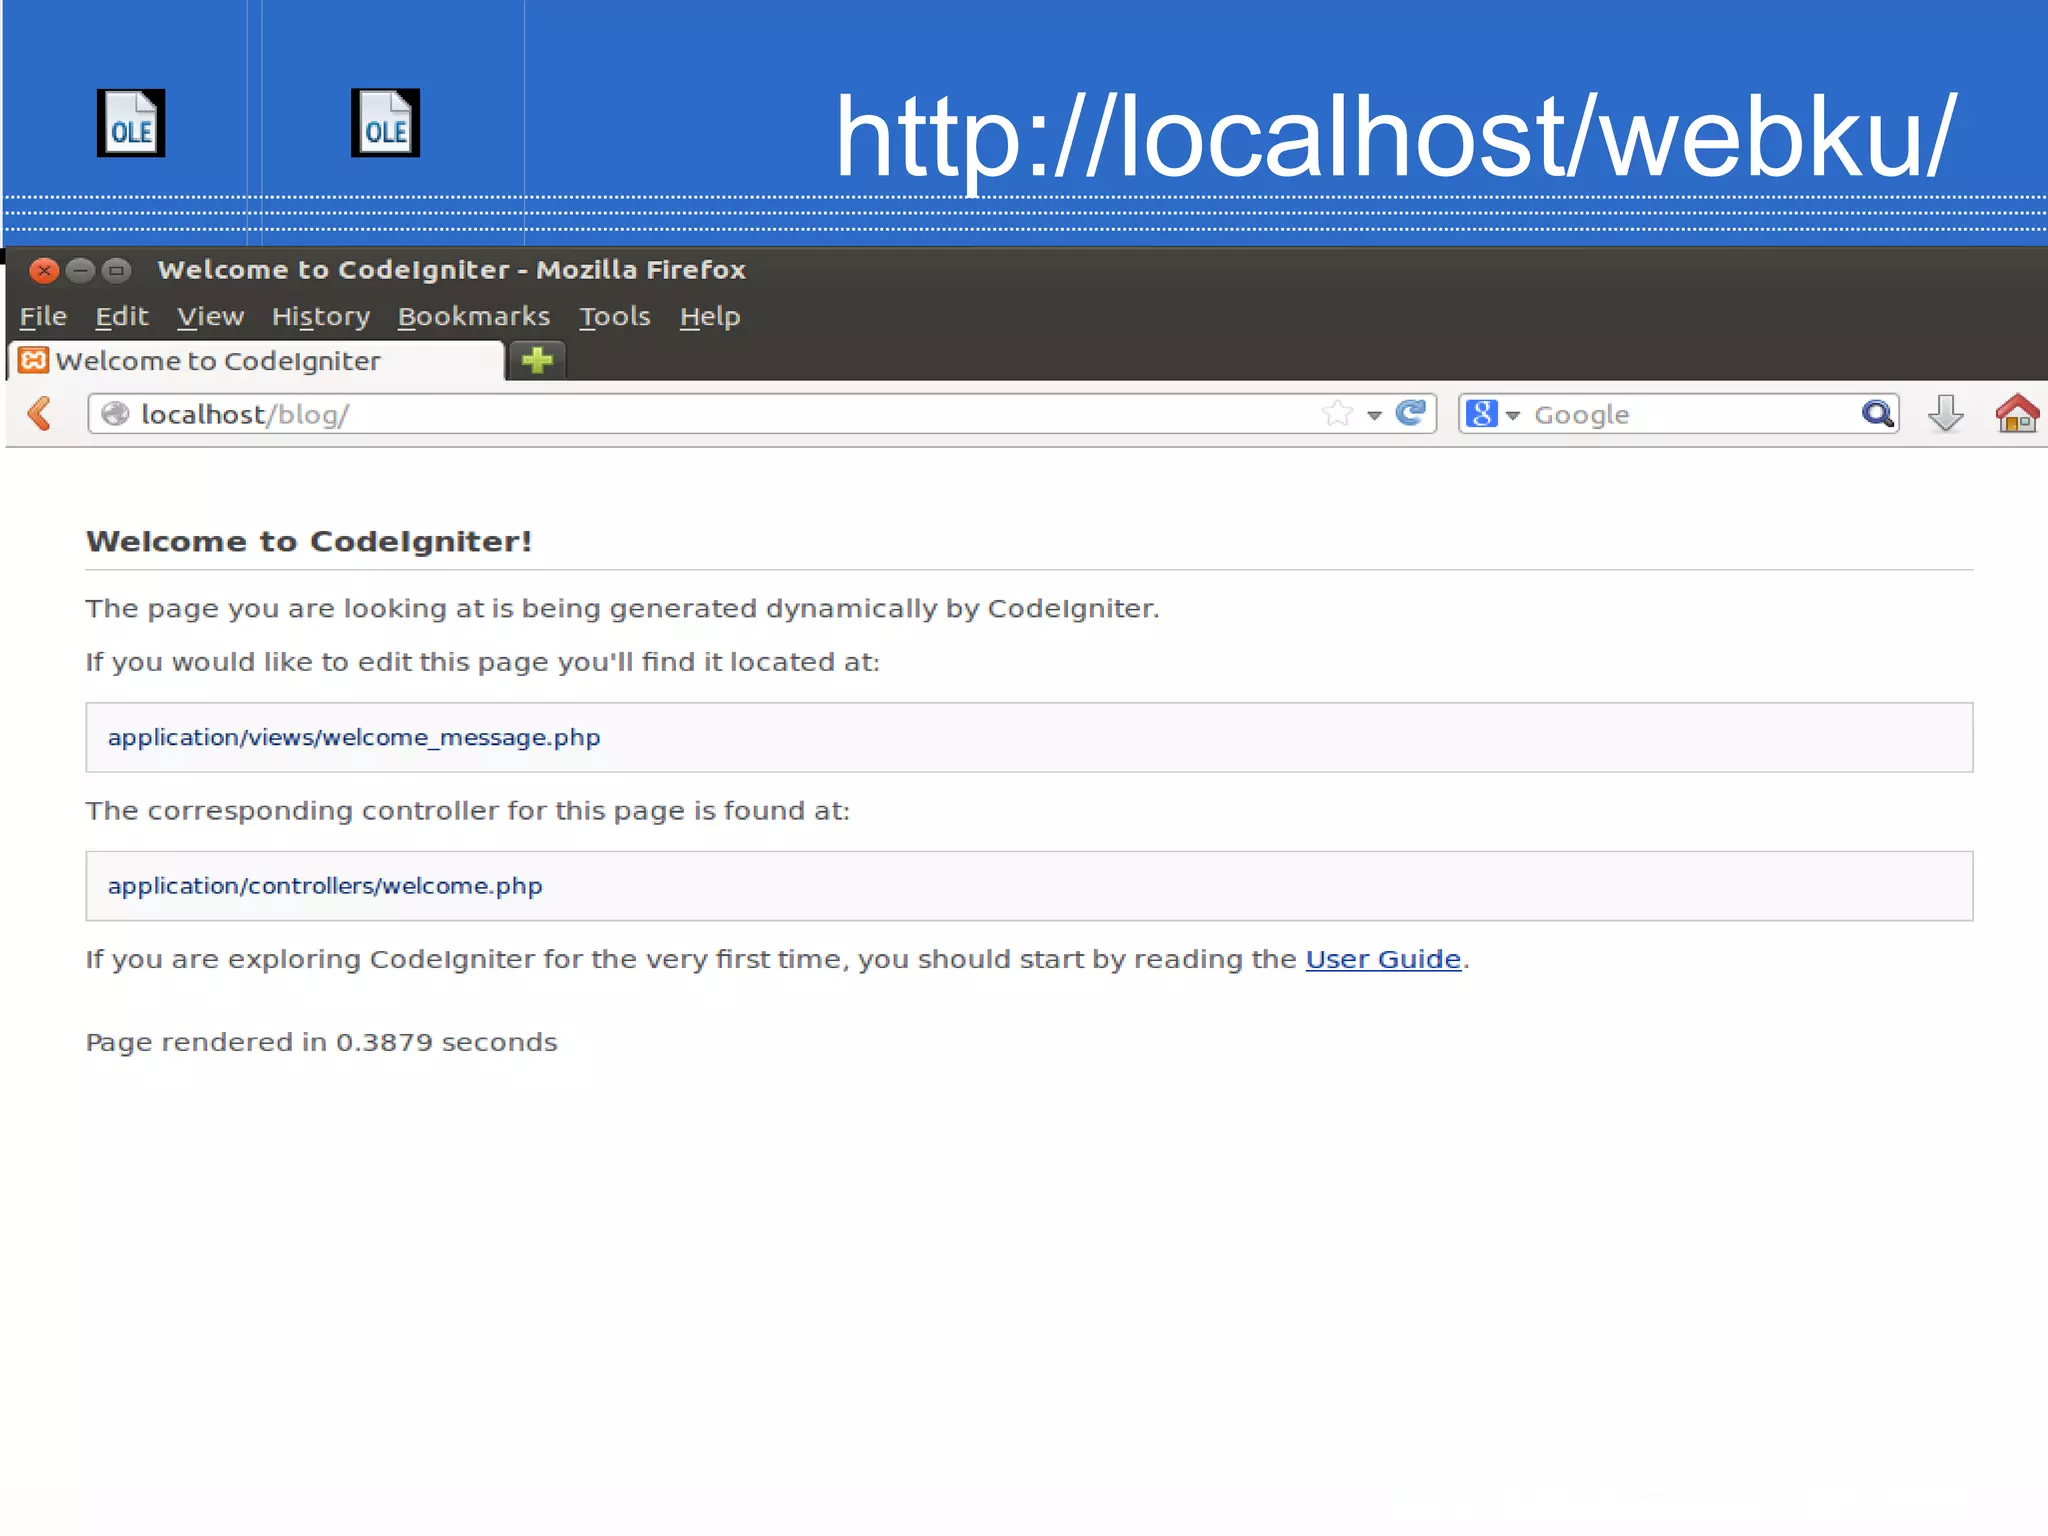Click the localhost/blog/ address bar
This screenshot has height=1536, width=2048.
click(x=760, y=414)
